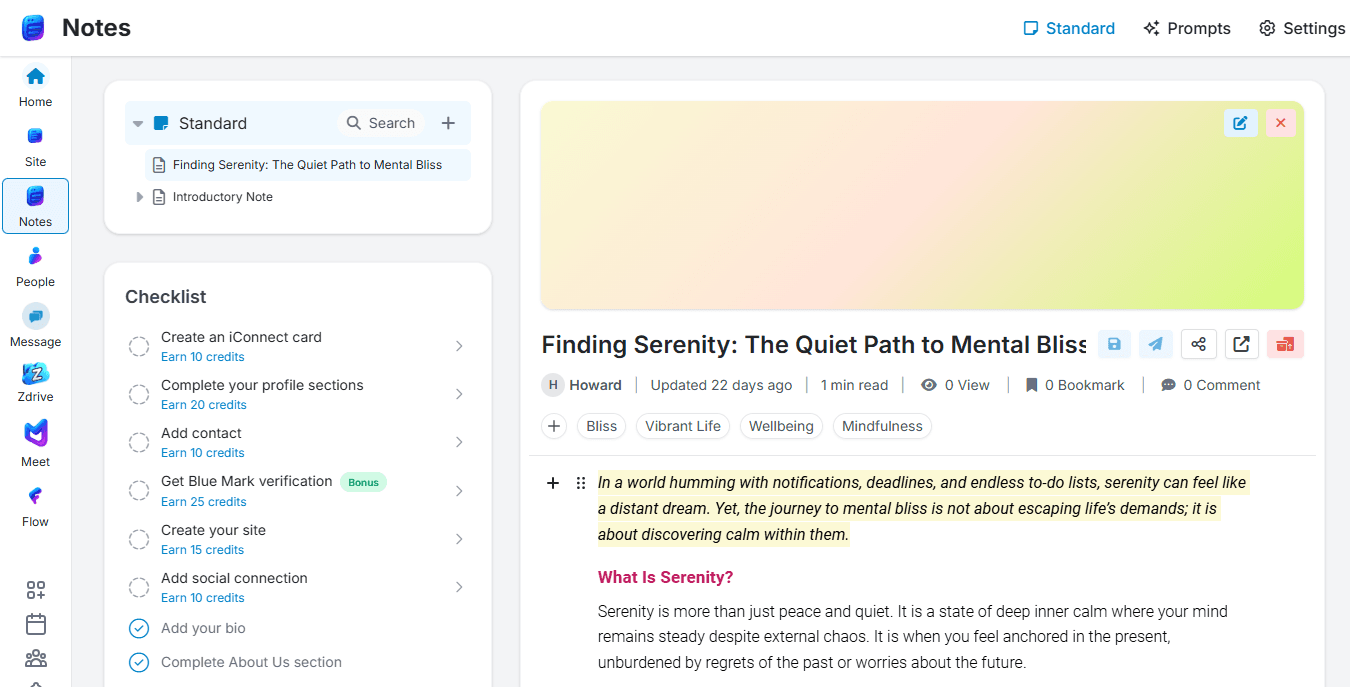Click the blue edit cover icon
1350x687 pixels.
(1240, 123)
